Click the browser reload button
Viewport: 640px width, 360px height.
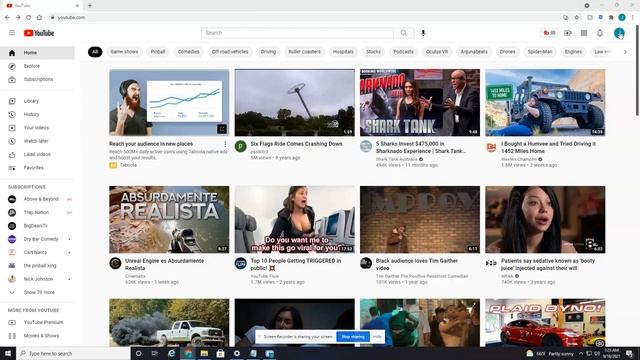[x=29, y=18]
